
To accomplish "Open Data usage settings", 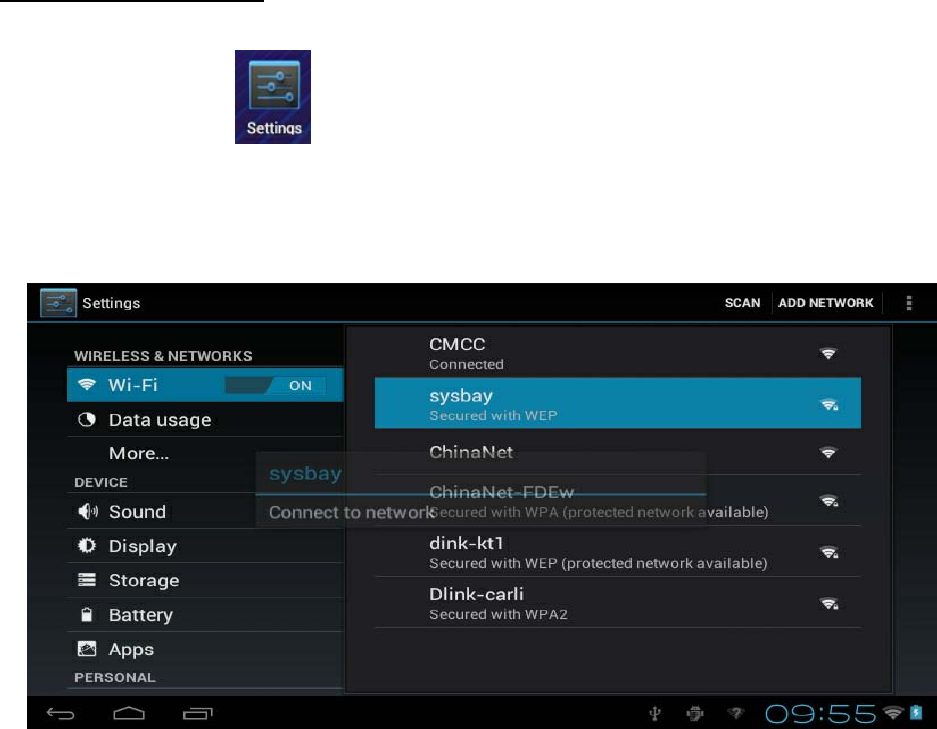I will pos(205,419).
